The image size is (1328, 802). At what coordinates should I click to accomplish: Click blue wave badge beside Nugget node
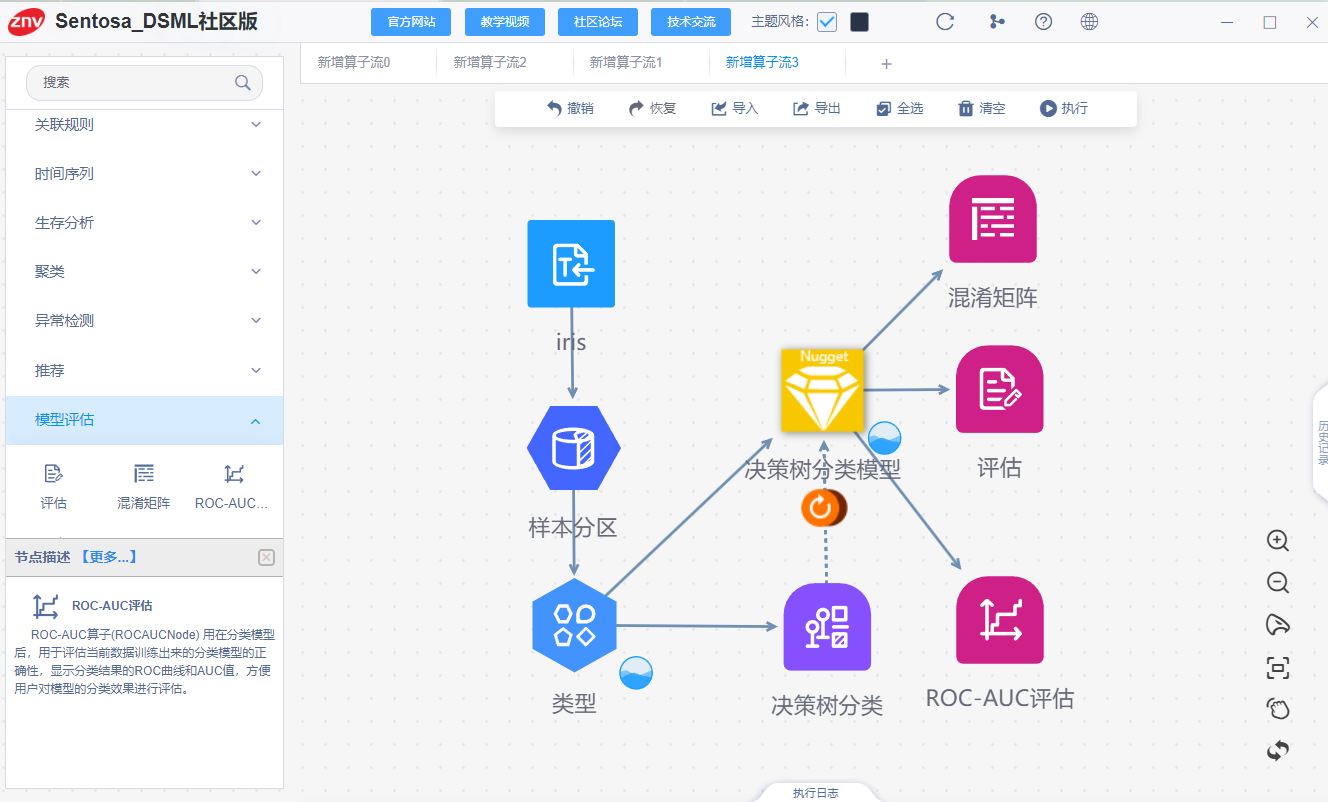pos(884,439)
